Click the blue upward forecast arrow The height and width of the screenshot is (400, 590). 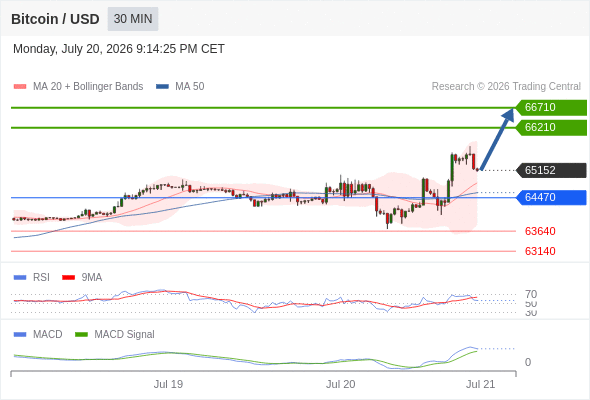497,139
